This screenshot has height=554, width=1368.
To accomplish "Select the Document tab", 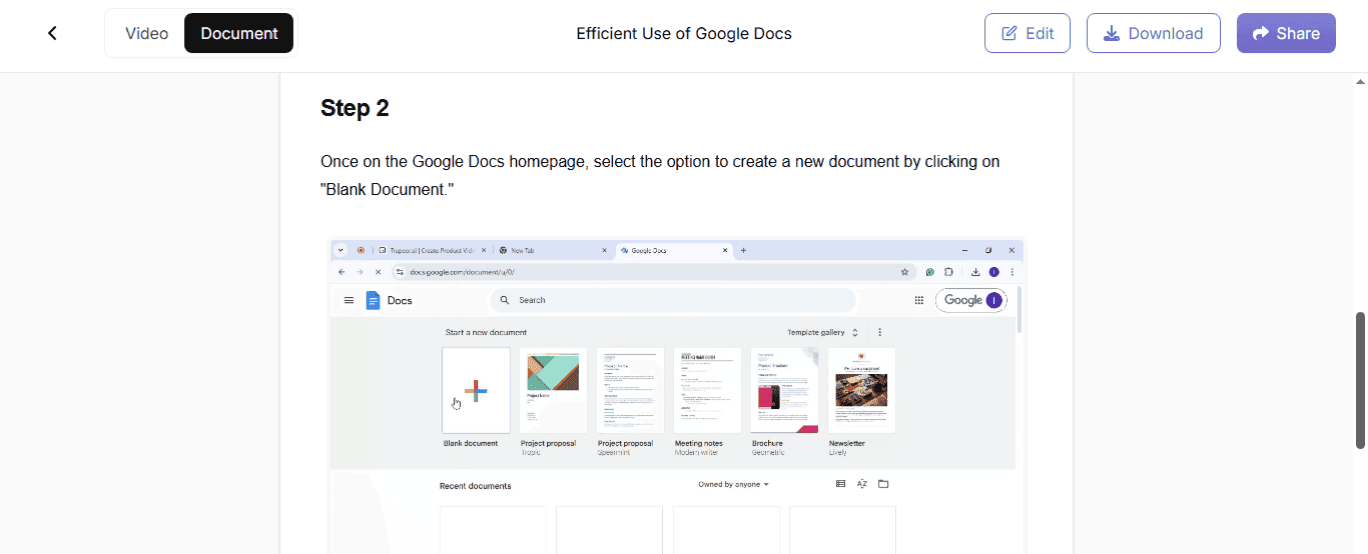I will point(239,33).
